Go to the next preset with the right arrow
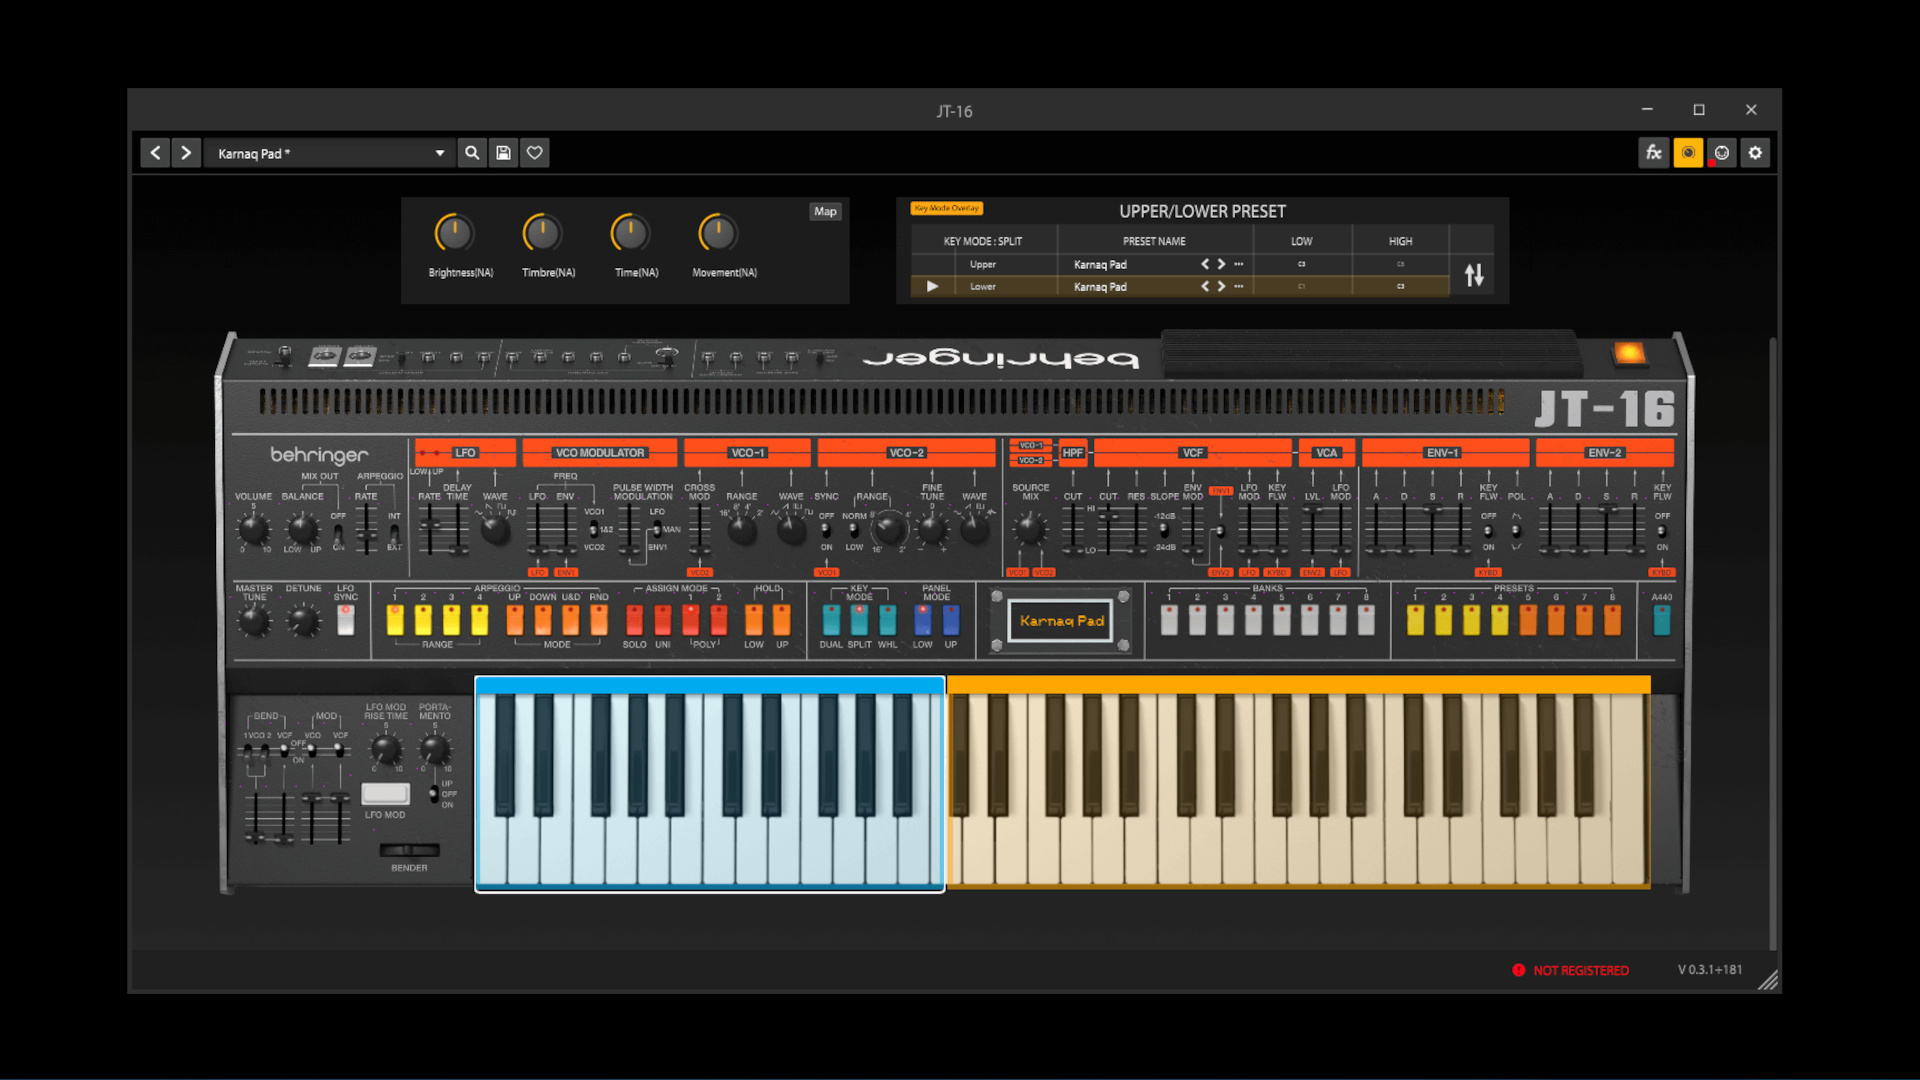1920x1080 pixels. point(186,153)
